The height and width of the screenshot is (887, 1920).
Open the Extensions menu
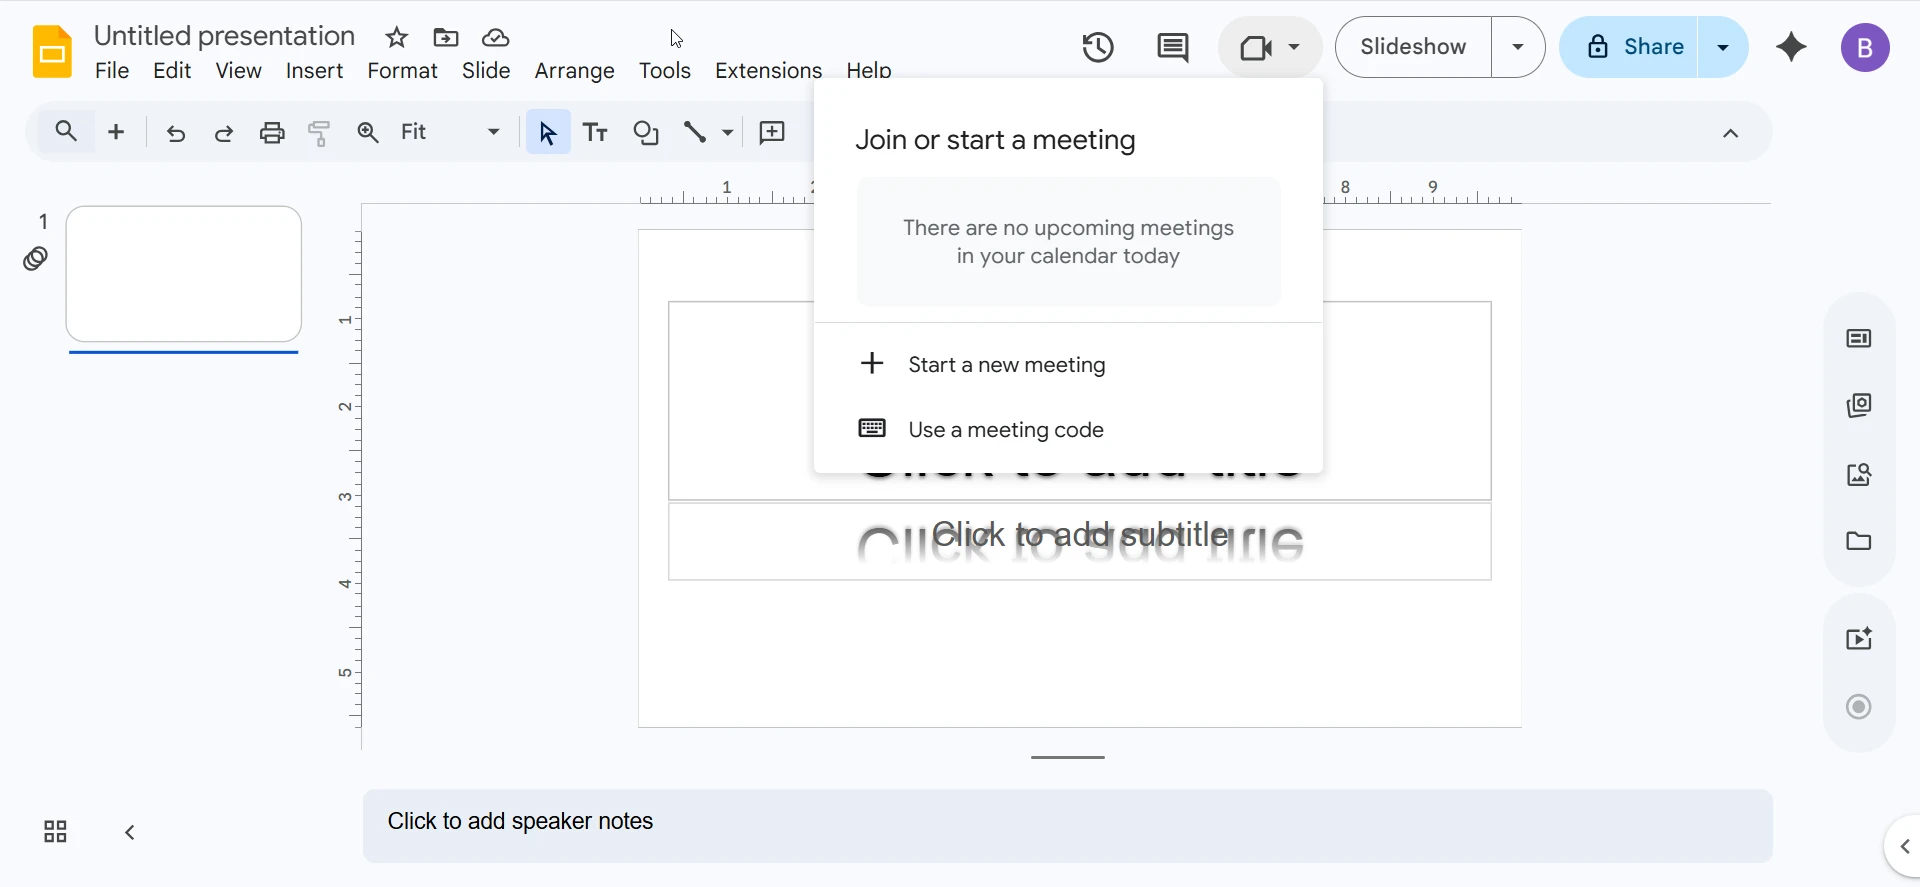point(768,71)
